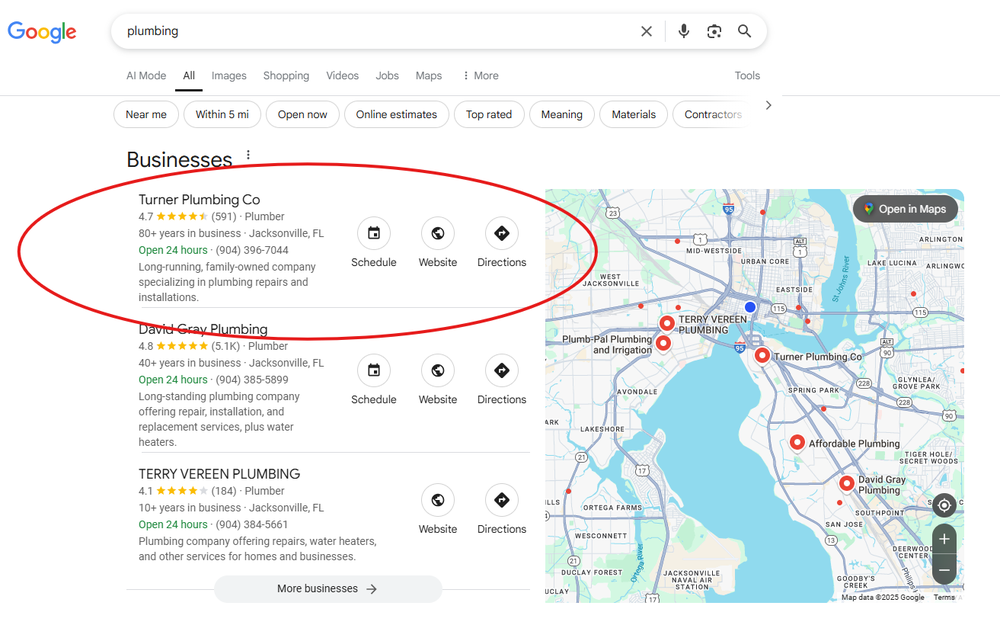Open the map in Google Maps
This screenshot has width=1000, height=625.
(x=905, y=209)
